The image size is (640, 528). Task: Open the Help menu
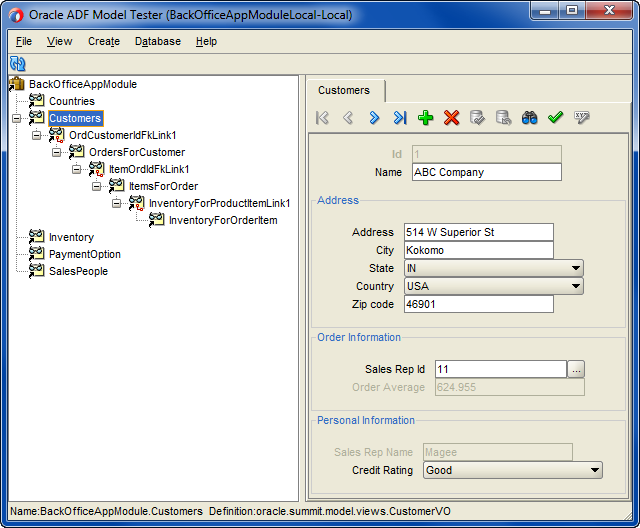(x=206, y=41)
